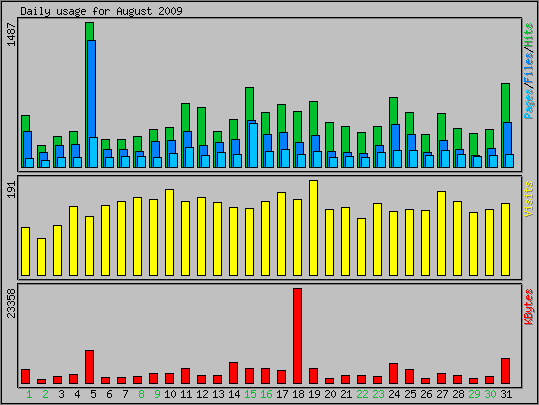This screenshot has width=539, height=405.
Task: Click the yellow Visits legend label
Action: [x=529, y=199]
